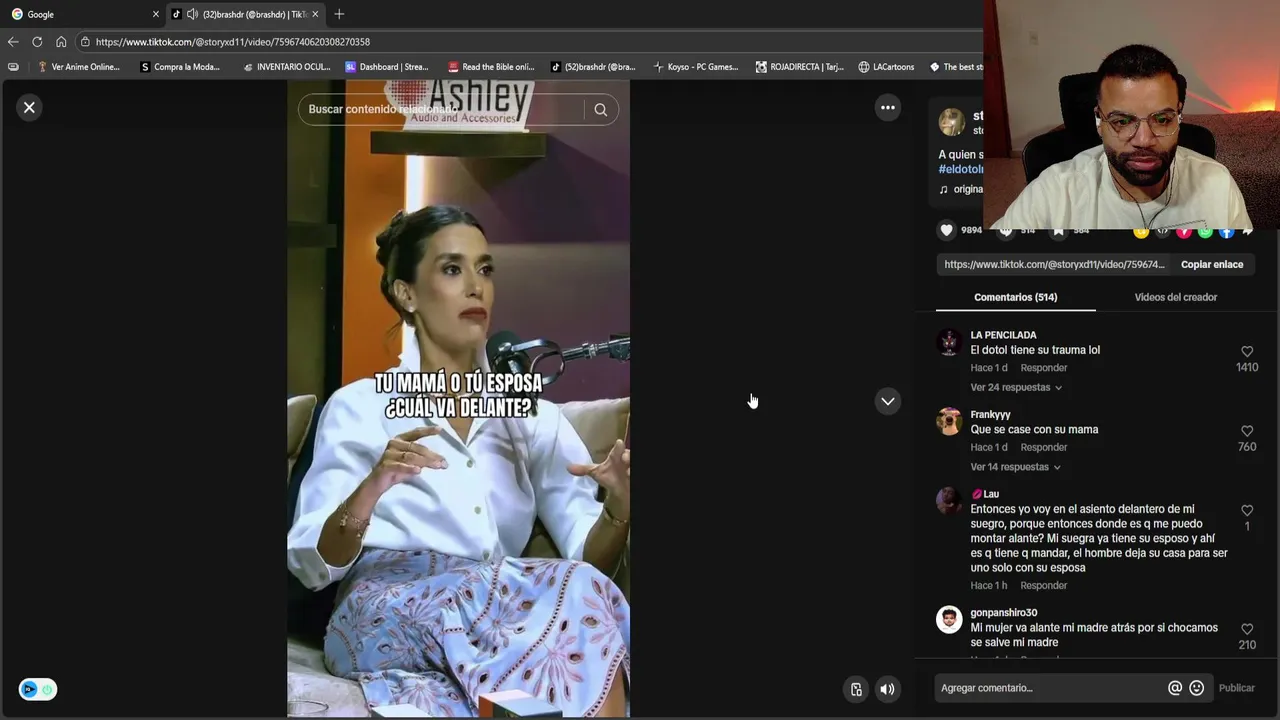Open gonpanshiro30 avatar

tap(949, 619)
